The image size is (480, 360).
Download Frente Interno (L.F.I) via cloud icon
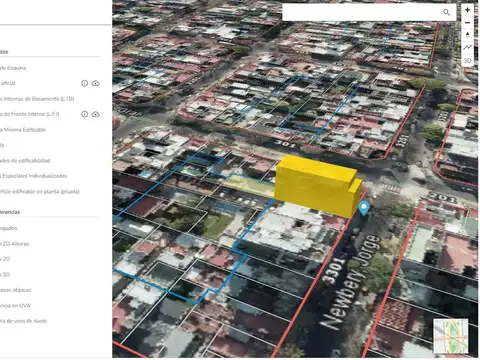pyautogui.click(x=95, y=114)
